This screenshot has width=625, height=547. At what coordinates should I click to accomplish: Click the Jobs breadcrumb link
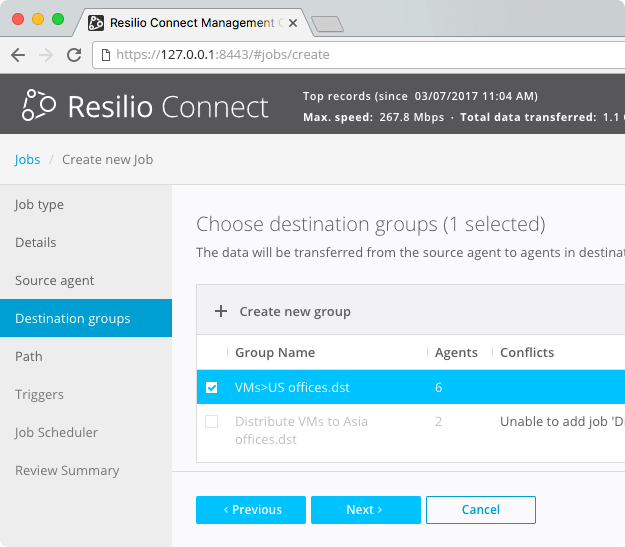coord(27,159)
